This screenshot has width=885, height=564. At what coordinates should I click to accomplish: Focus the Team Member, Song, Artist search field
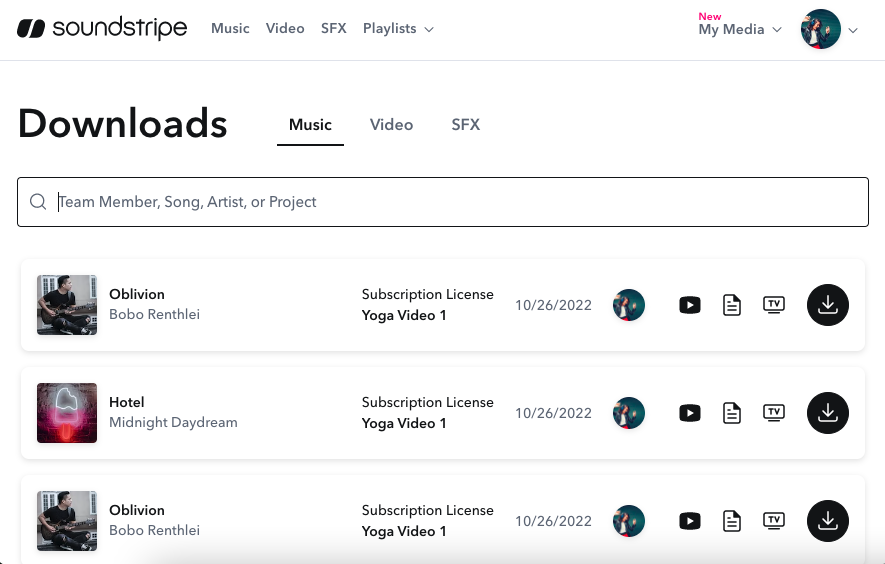450,202
